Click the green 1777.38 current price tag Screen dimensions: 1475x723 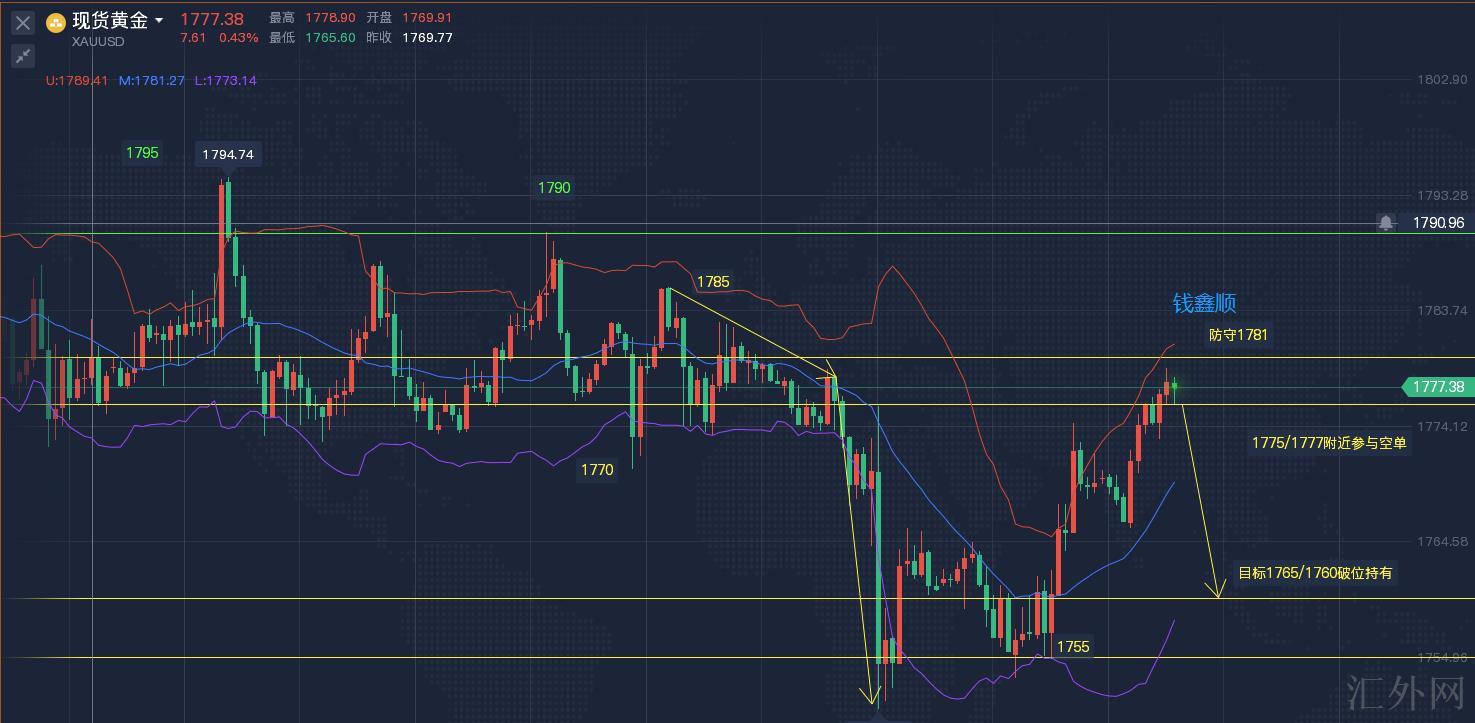click(1439, 387)
